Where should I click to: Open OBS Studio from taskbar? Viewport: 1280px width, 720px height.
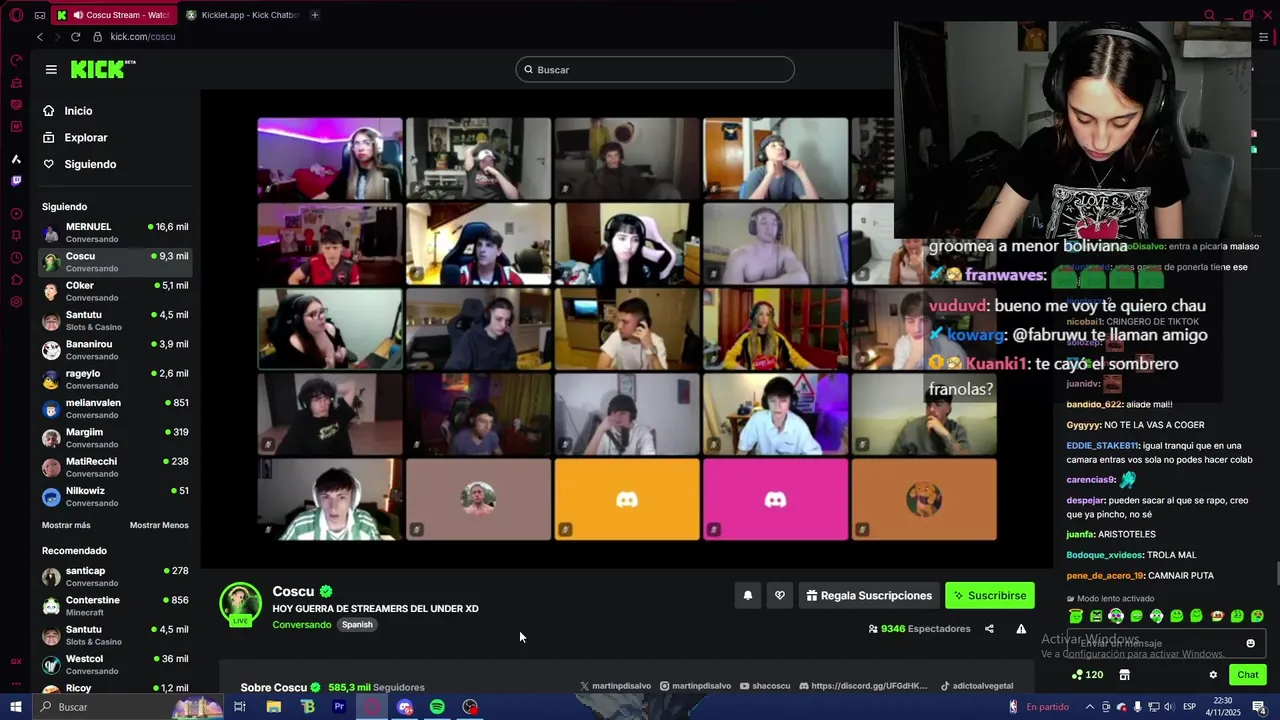(470, 707)
